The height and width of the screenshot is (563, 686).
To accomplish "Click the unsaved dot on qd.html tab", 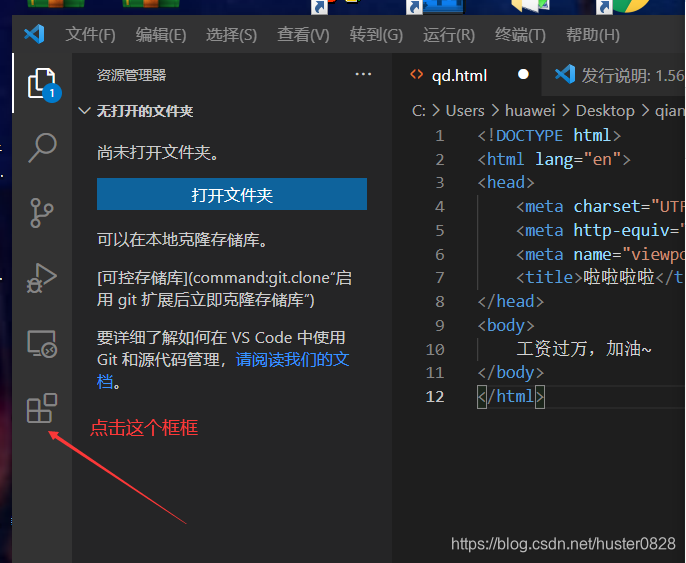I will 523,75.
